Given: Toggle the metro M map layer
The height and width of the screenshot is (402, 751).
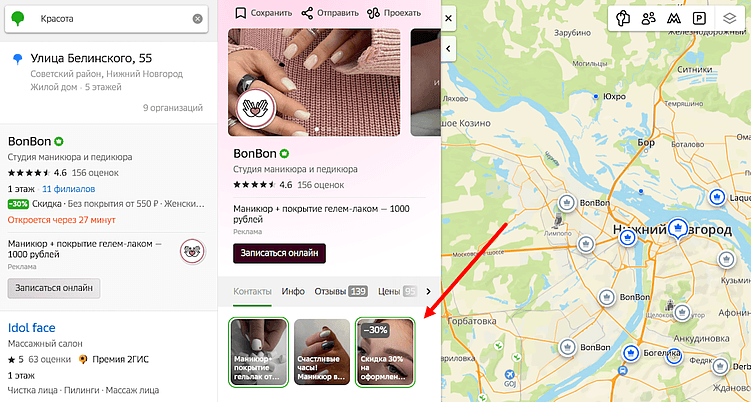Looking at the screenshot, I should tap(674, 19).
